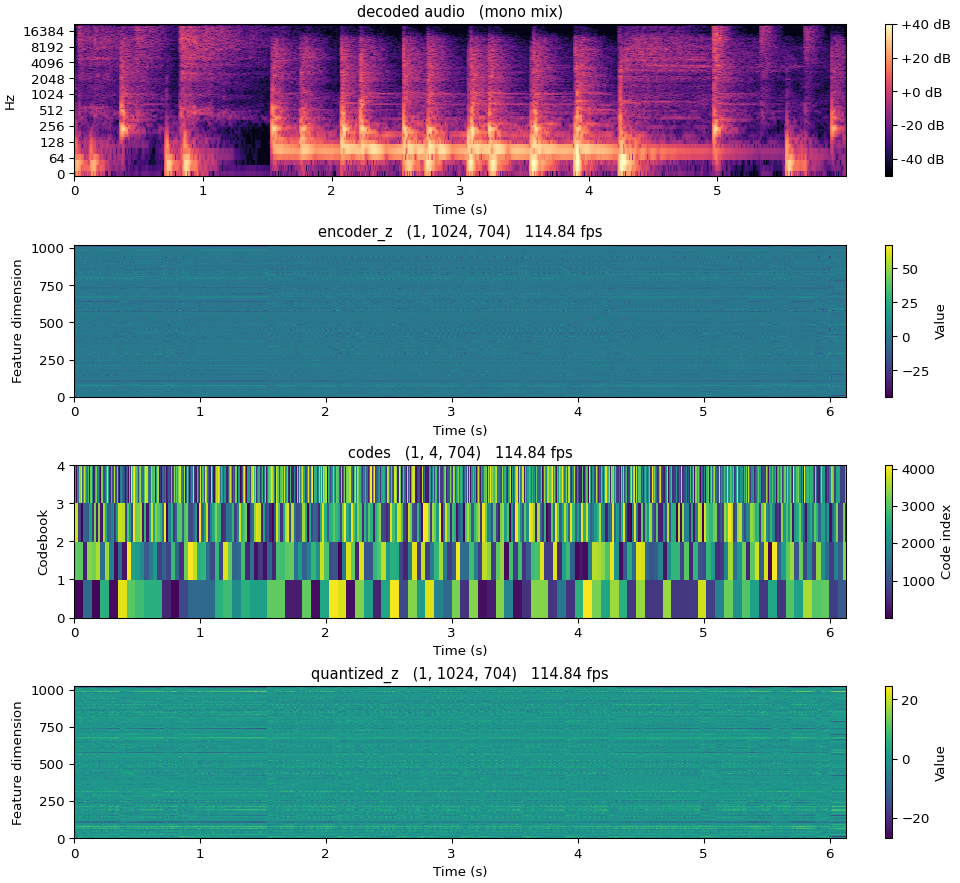Click the '2048' Hz axis tick
960x883 pixels.
pyautogui.click(x=48, y=79)
